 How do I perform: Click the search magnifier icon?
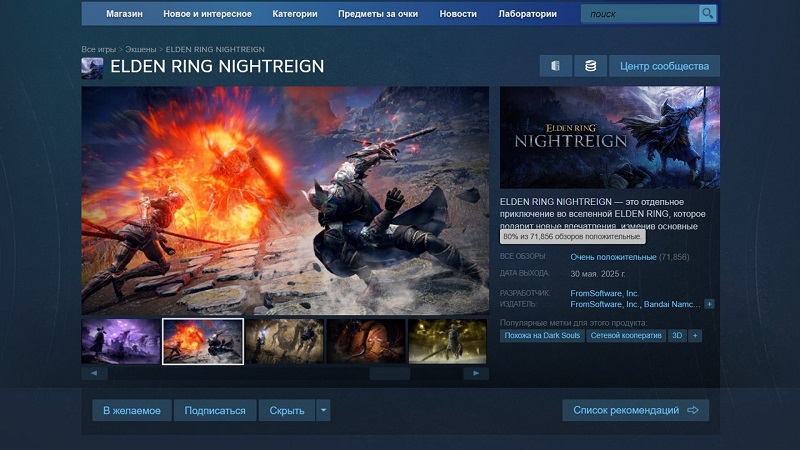pos(707,14)
